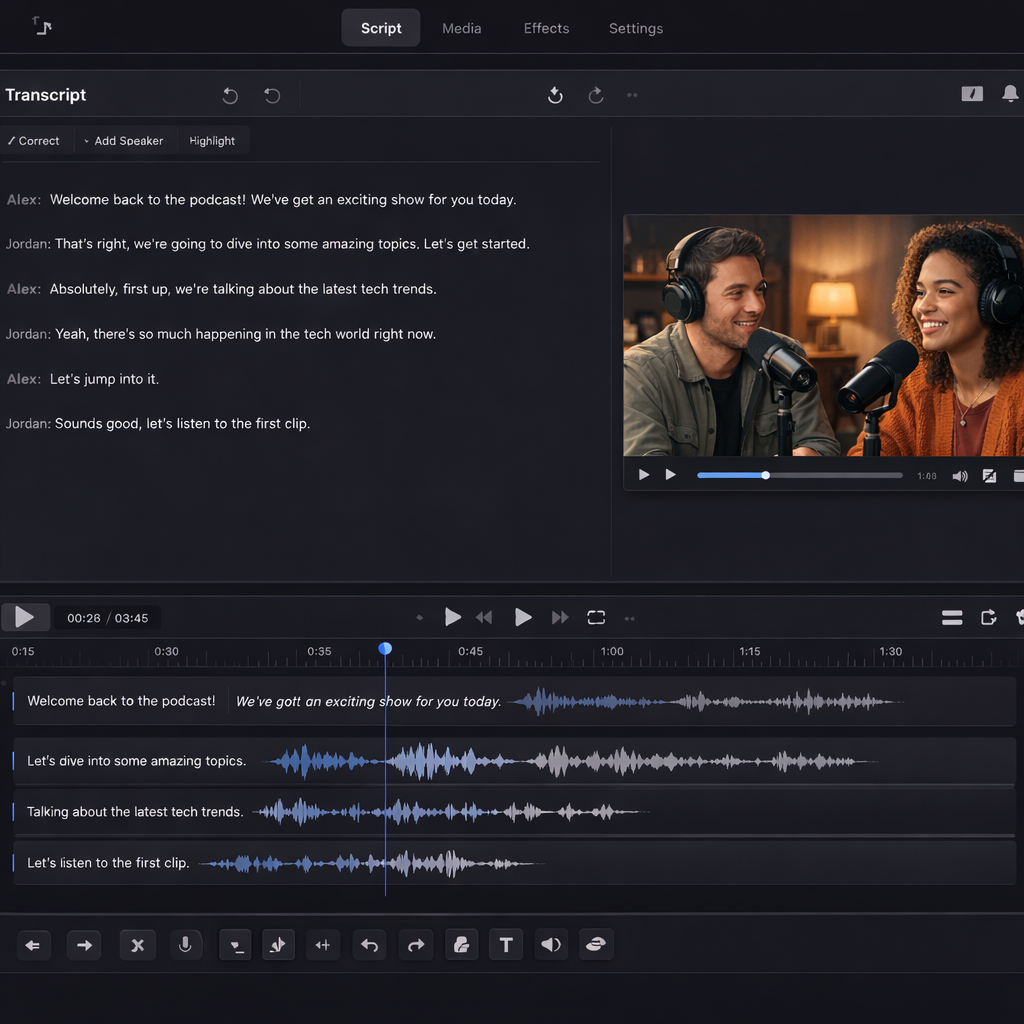The image size is (1024, 1024).
Task: Open the Correct menu in transcript toolbar
Action: click(33, 140)
